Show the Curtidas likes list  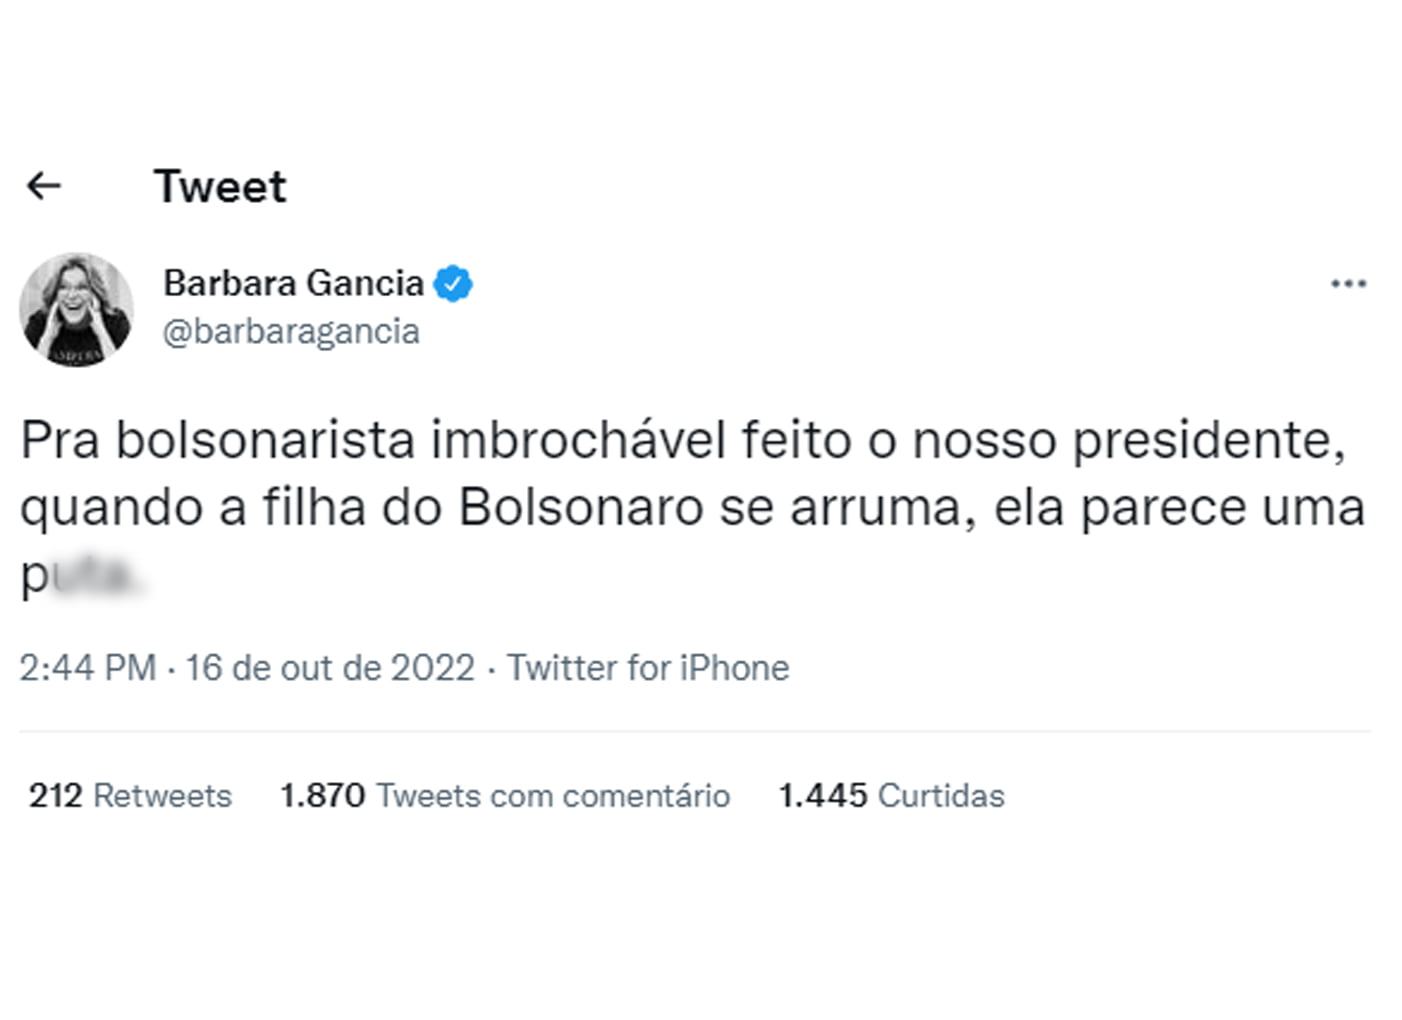[x=941, y=796]
